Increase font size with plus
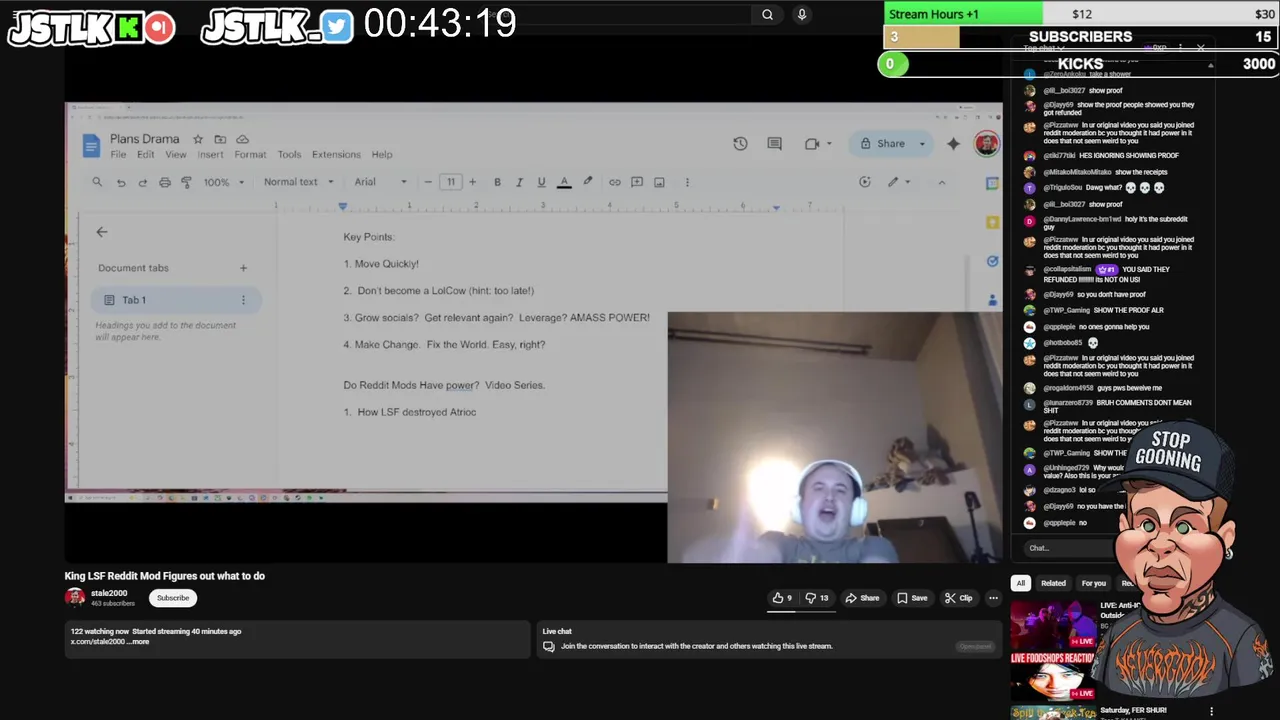This screenshot has width=1280, height=720. (x=472, y=182)
